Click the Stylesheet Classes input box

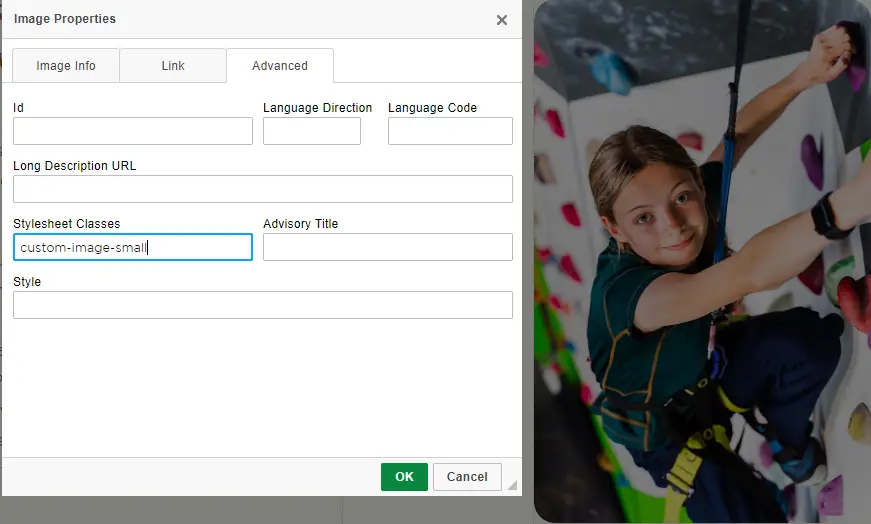coord(133,247)
